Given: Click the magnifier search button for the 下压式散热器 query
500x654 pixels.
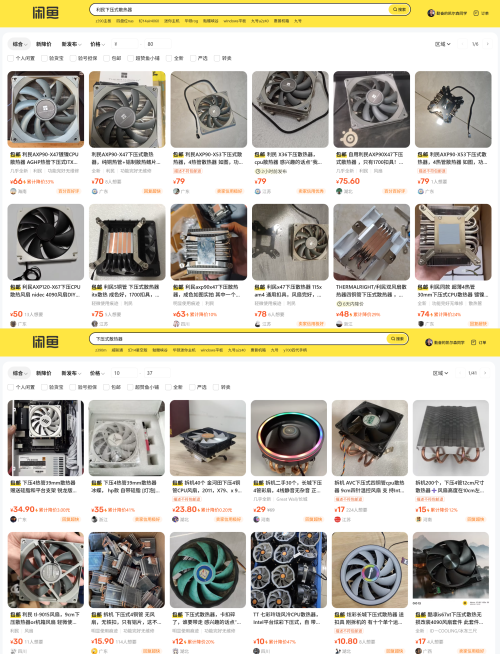Looking at the screenshot, I should (397, 338).
